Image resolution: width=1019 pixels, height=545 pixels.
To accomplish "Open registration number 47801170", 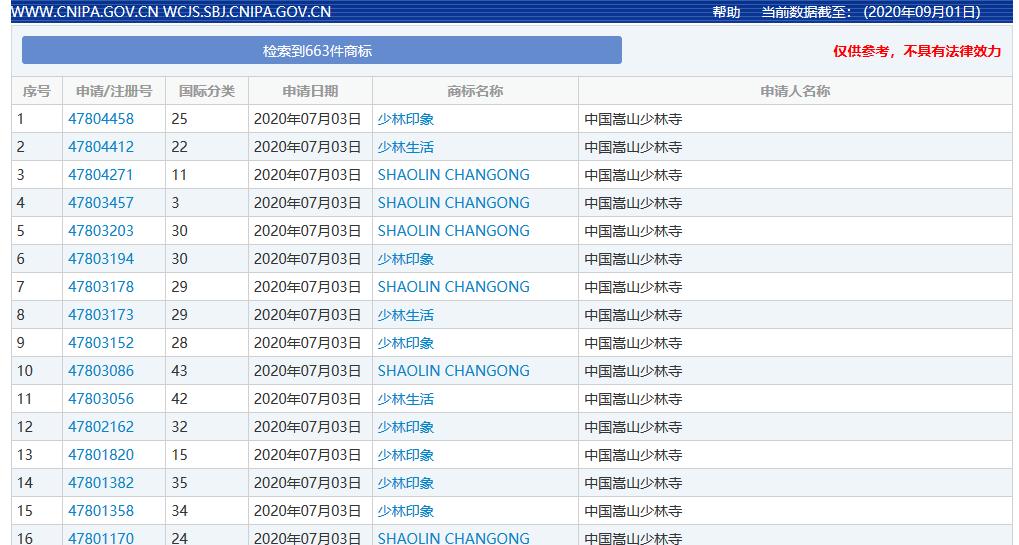I will tap(101, 538).
